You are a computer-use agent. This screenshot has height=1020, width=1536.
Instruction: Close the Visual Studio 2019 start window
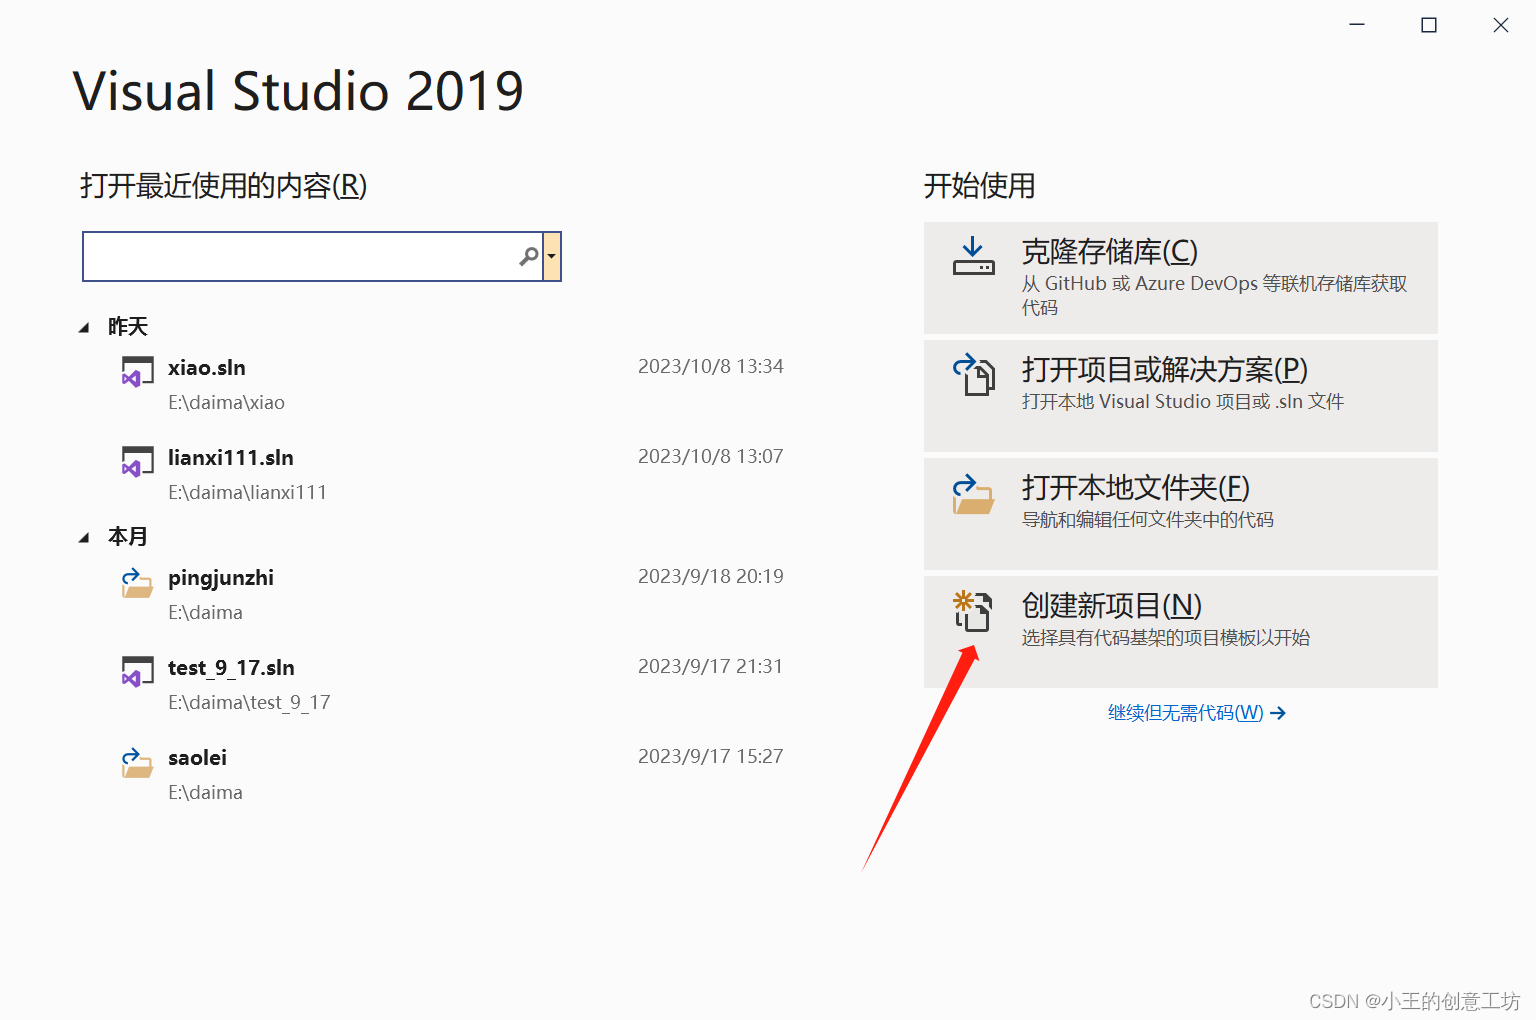1501,25
